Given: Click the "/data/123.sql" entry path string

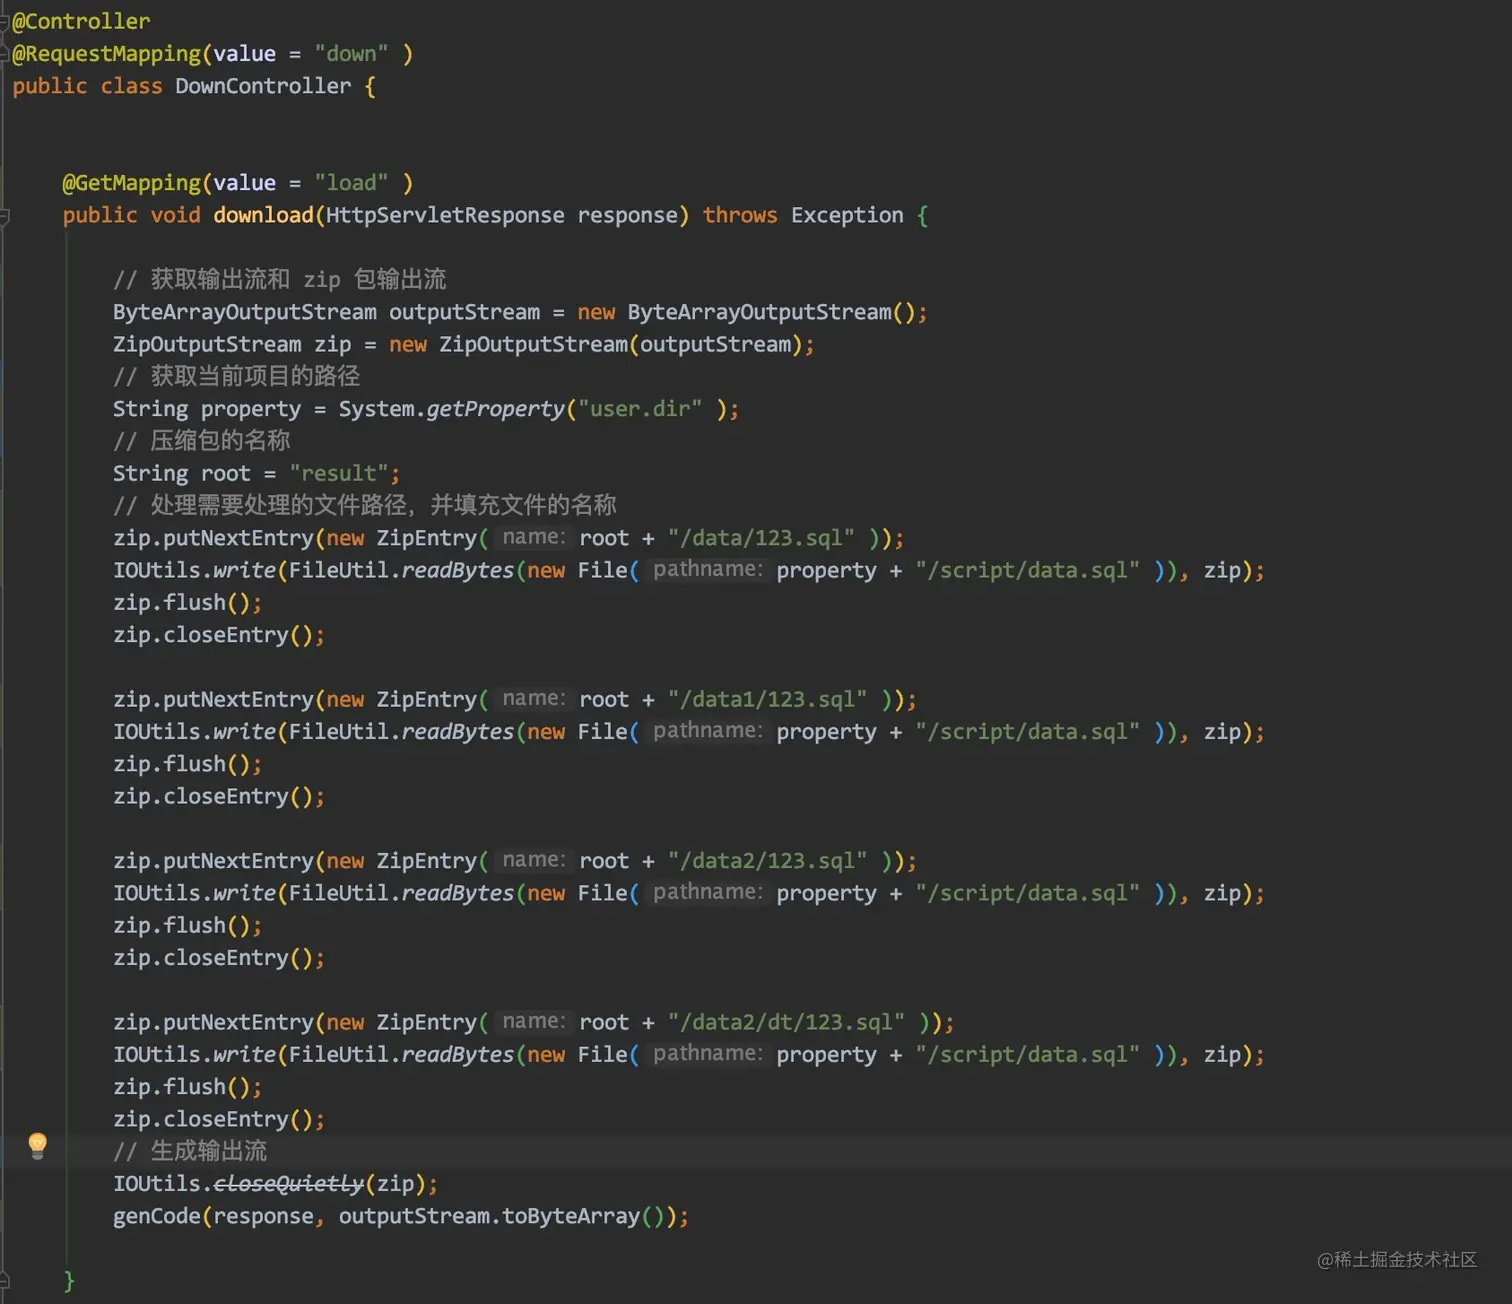Looking at the screenshot, I should click(761, 538).
